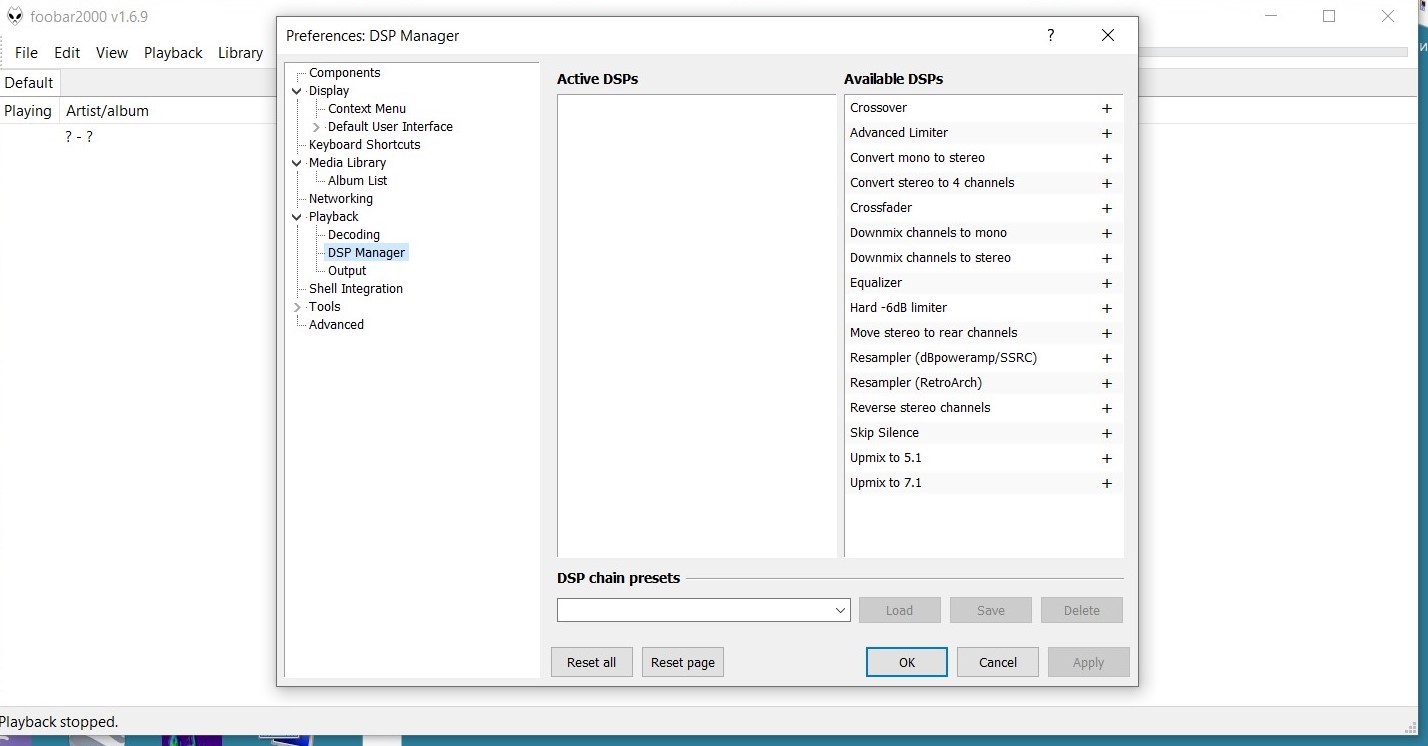1428x746 pixels.
Task: Add the Crossover DSP with its plus icon
Action: tap(1107, 108)
